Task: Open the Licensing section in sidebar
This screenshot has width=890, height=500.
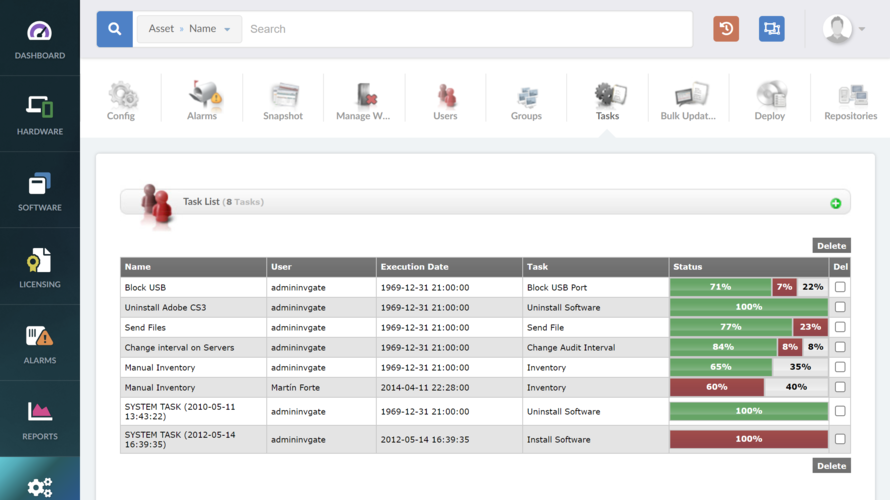Action: (39, 266)
